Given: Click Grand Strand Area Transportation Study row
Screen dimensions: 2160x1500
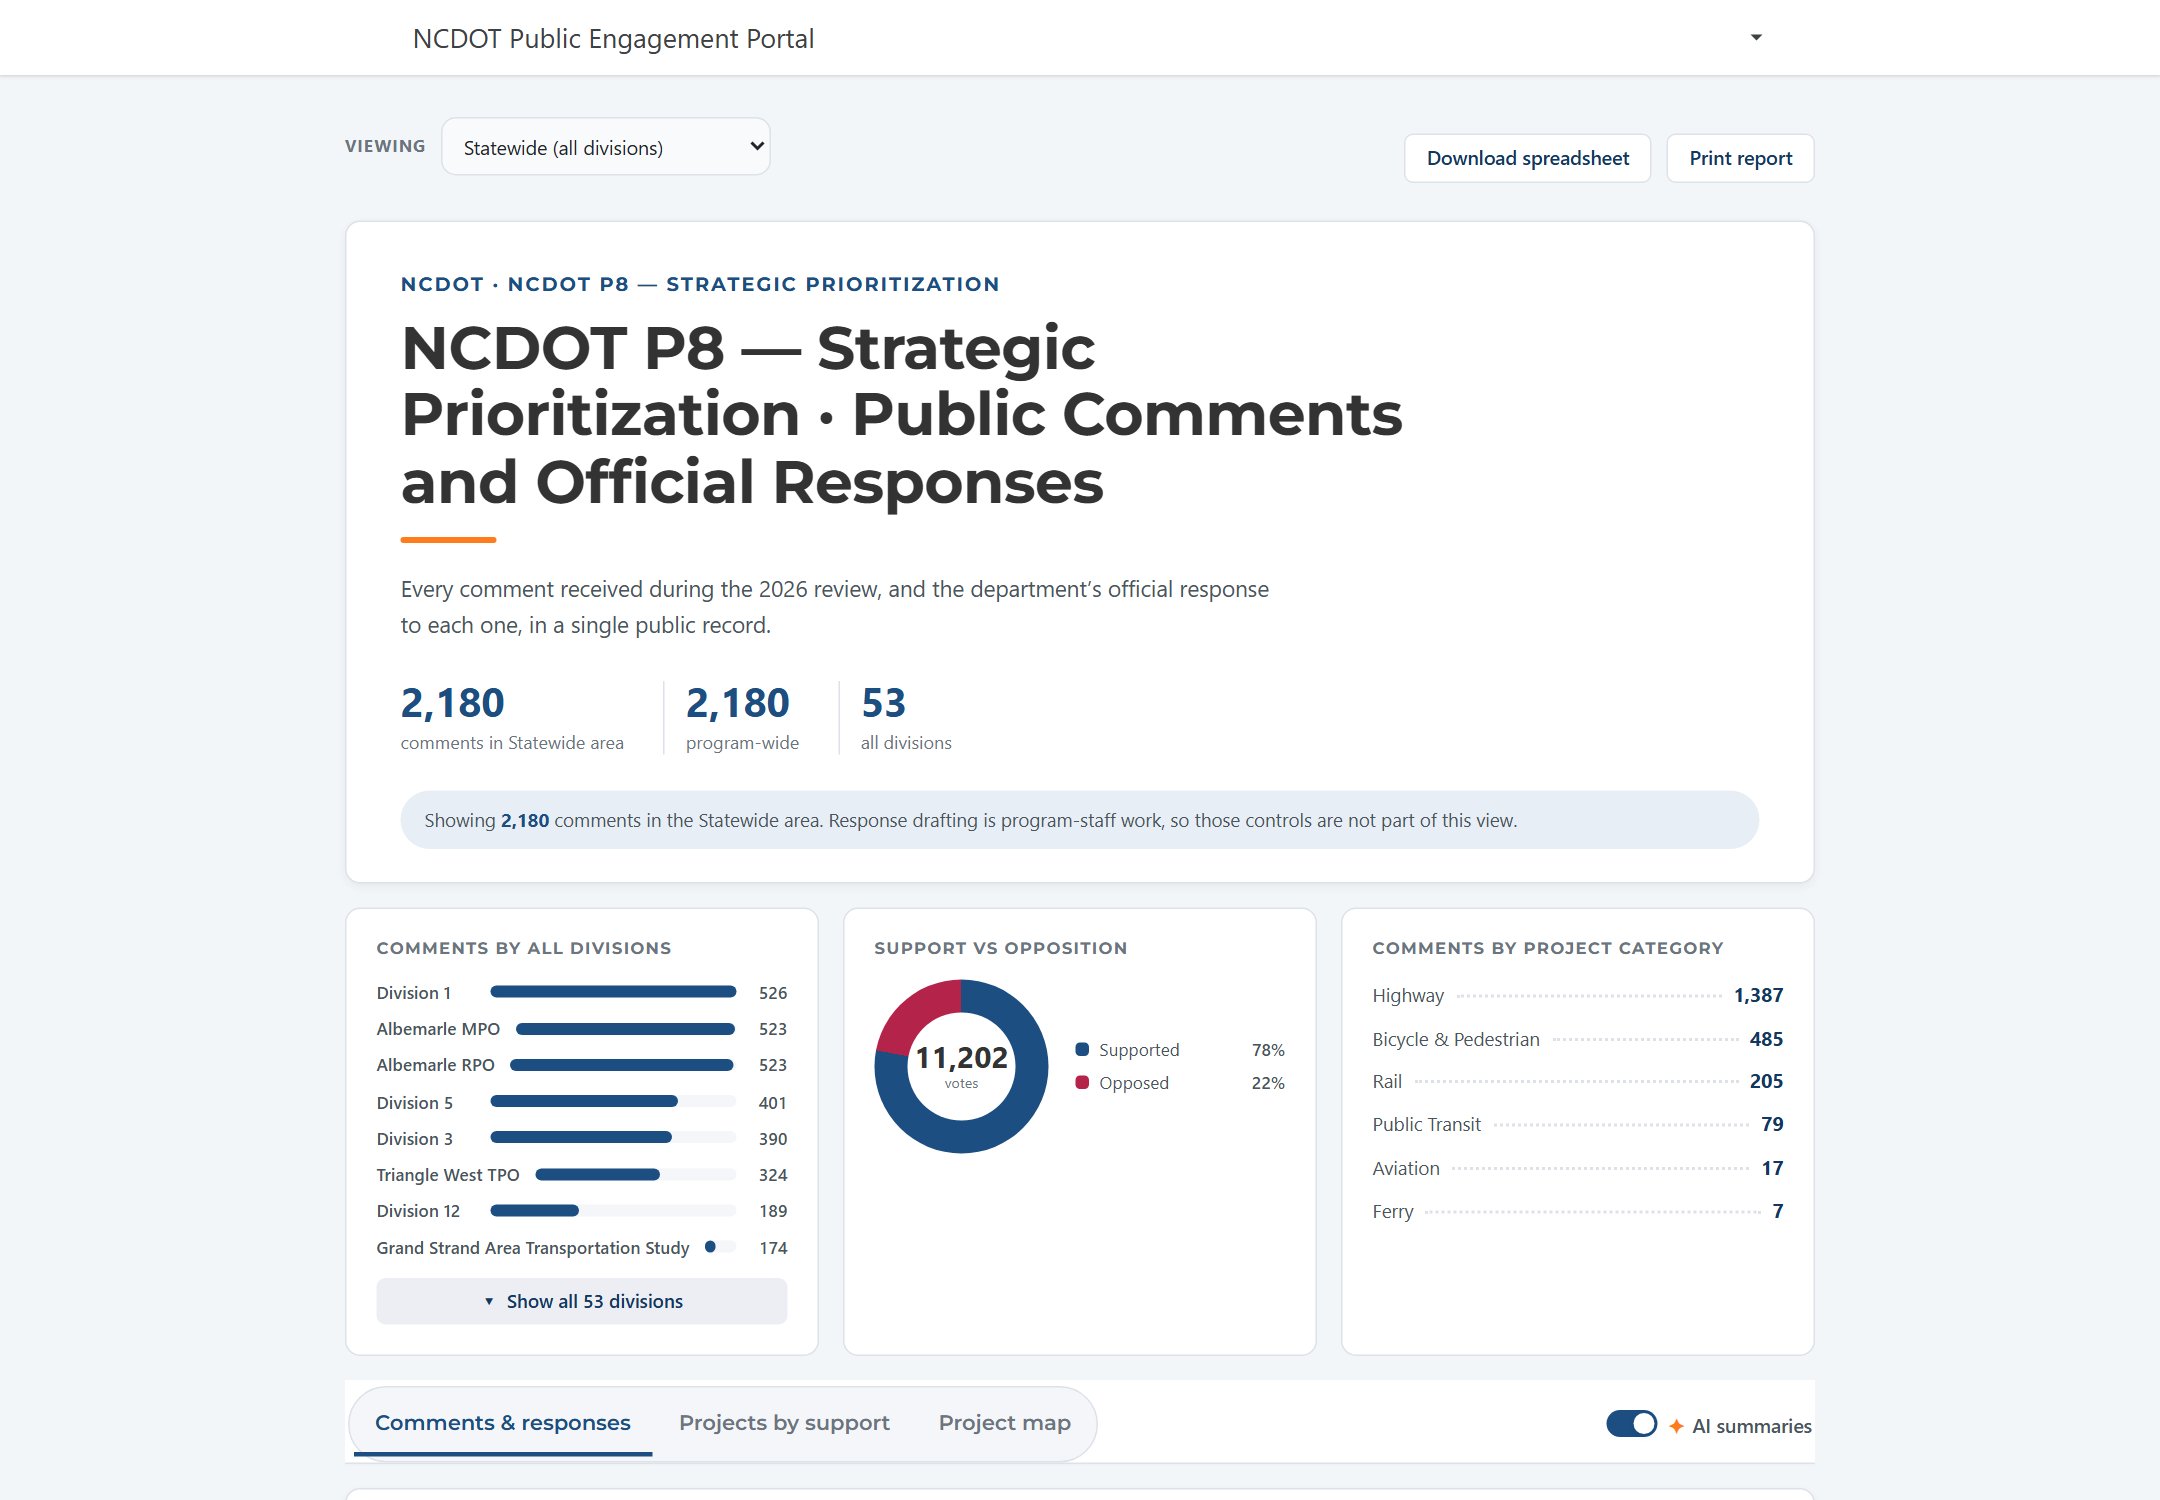Looking at the screenshot, I should point(581,1248).
